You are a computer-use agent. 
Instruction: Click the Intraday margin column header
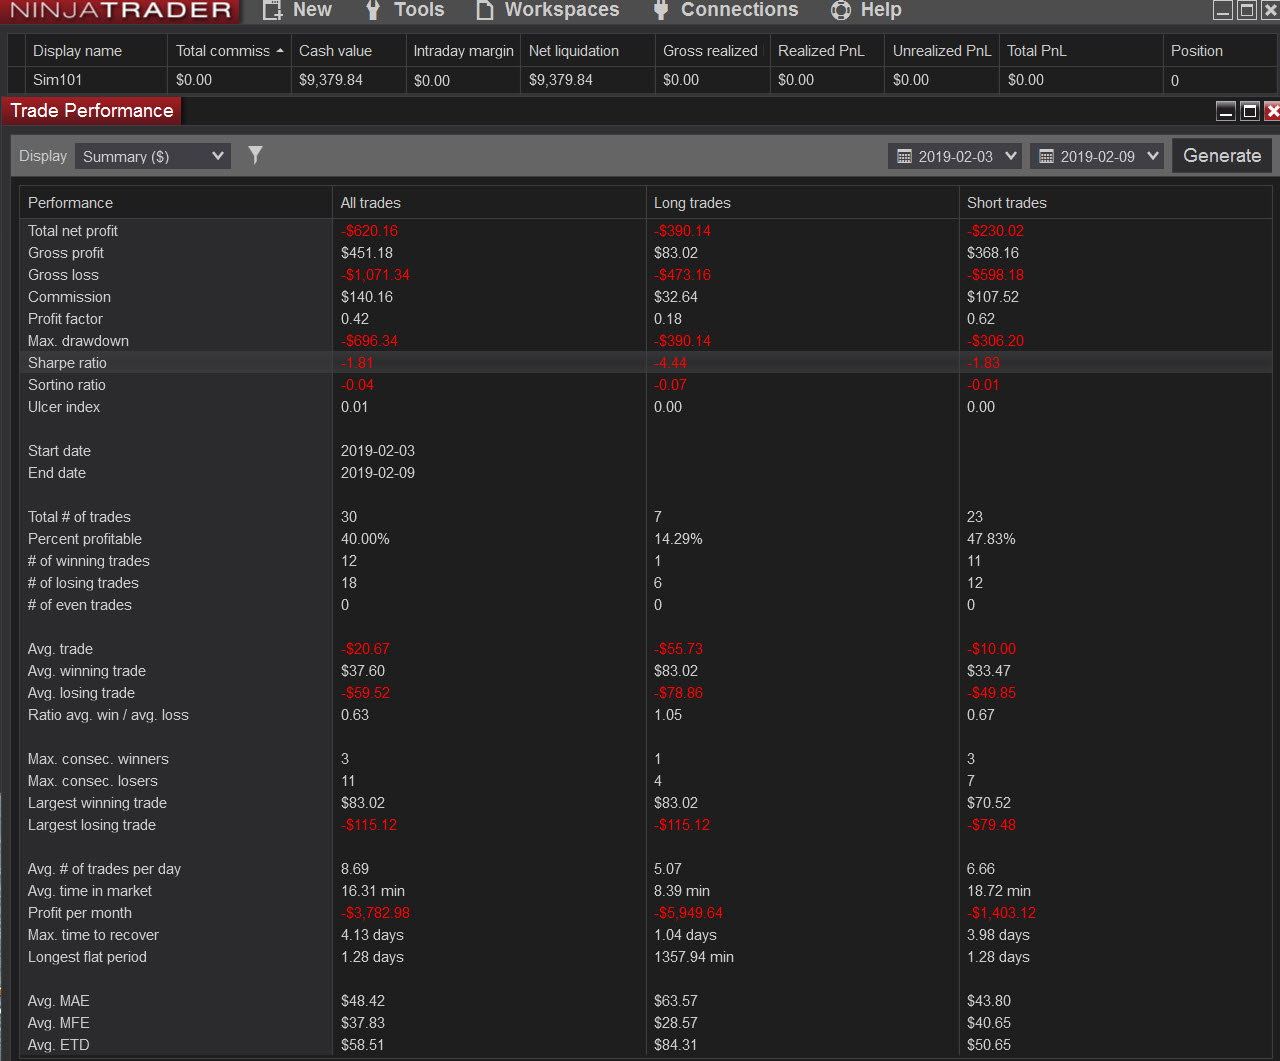click(463, 51)
